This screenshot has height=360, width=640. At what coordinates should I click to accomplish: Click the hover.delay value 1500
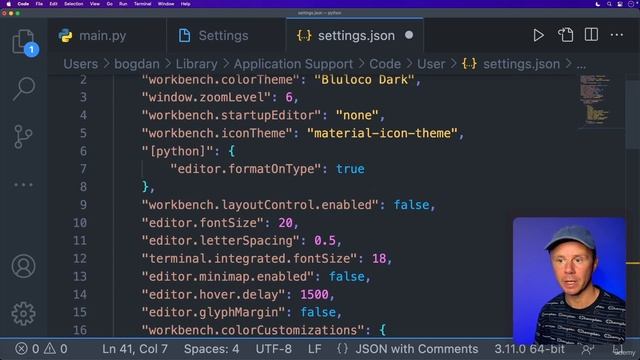[314, 294]
